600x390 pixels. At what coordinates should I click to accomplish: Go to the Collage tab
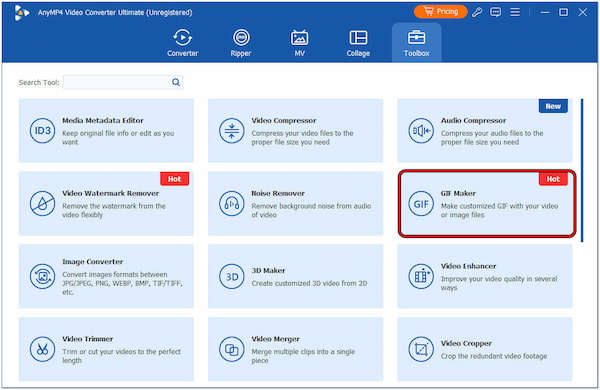358,43
